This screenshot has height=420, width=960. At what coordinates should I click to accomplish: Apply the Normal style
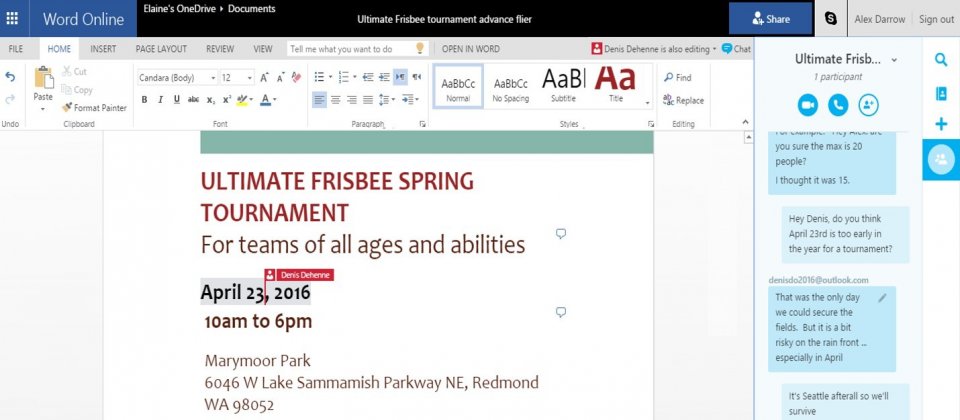click(x=458, y=88)
